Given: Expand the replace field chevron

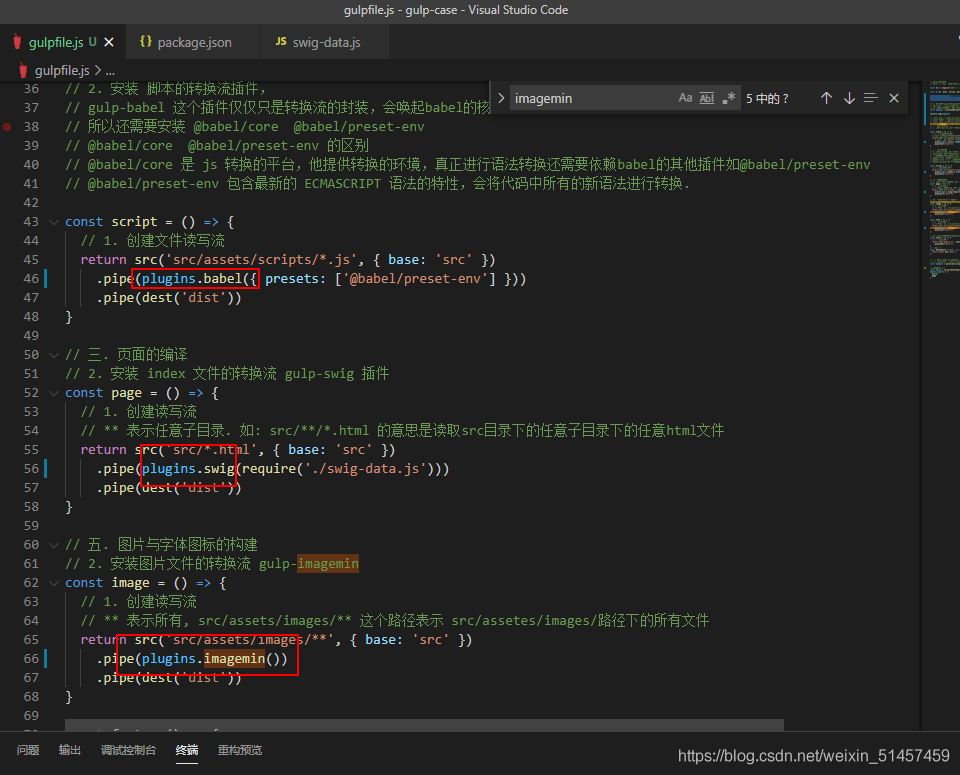Looking at the screenshot, I should point(501,98).
